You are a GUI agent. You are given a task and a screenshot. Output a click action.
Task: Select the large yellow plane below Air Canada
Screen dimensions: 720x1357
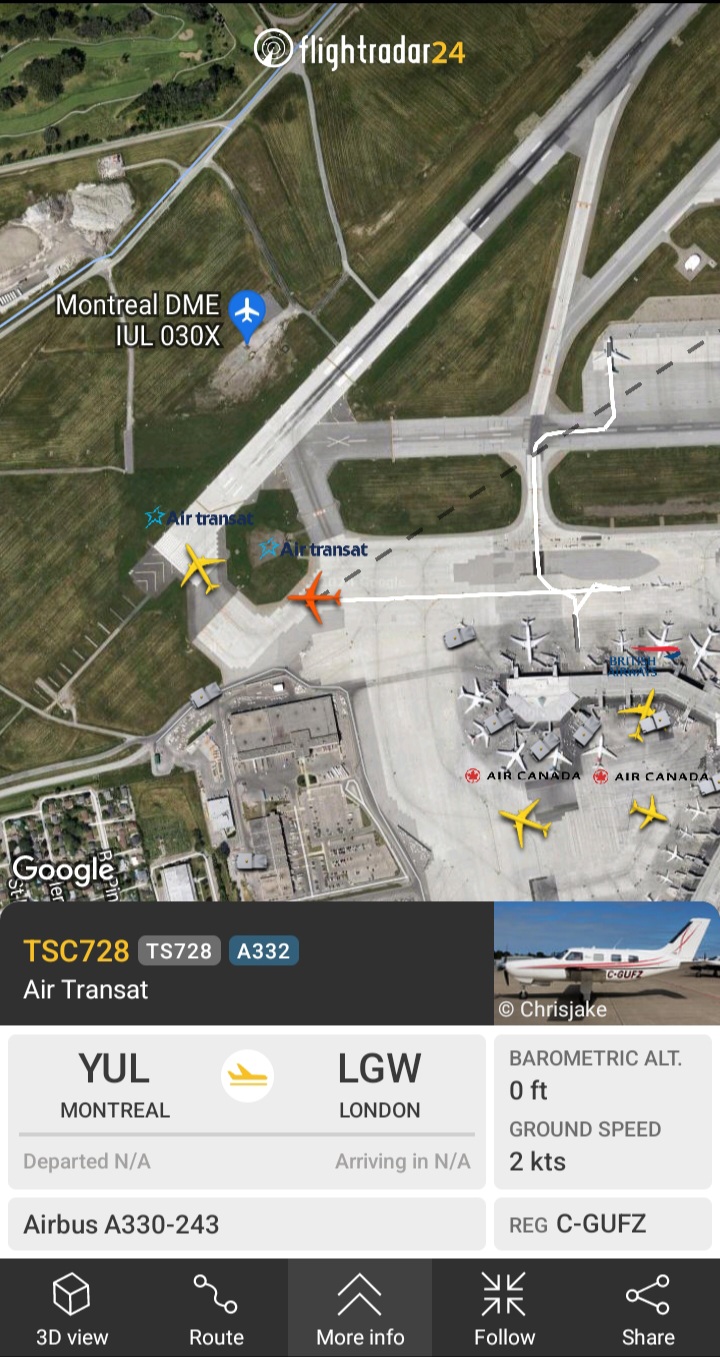click(525, 823)
